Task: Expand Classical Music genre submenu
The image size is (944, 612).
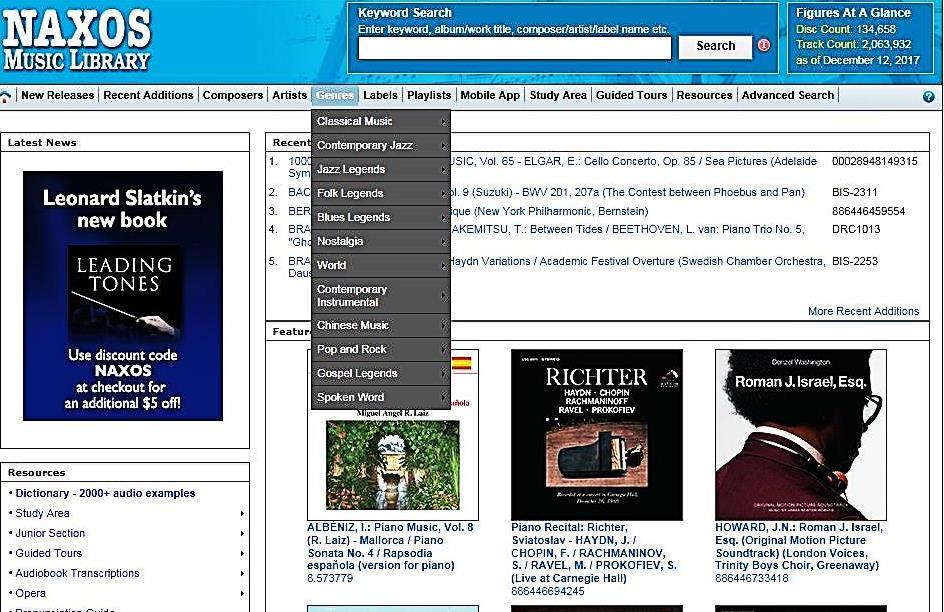Action: pos(380,122)
